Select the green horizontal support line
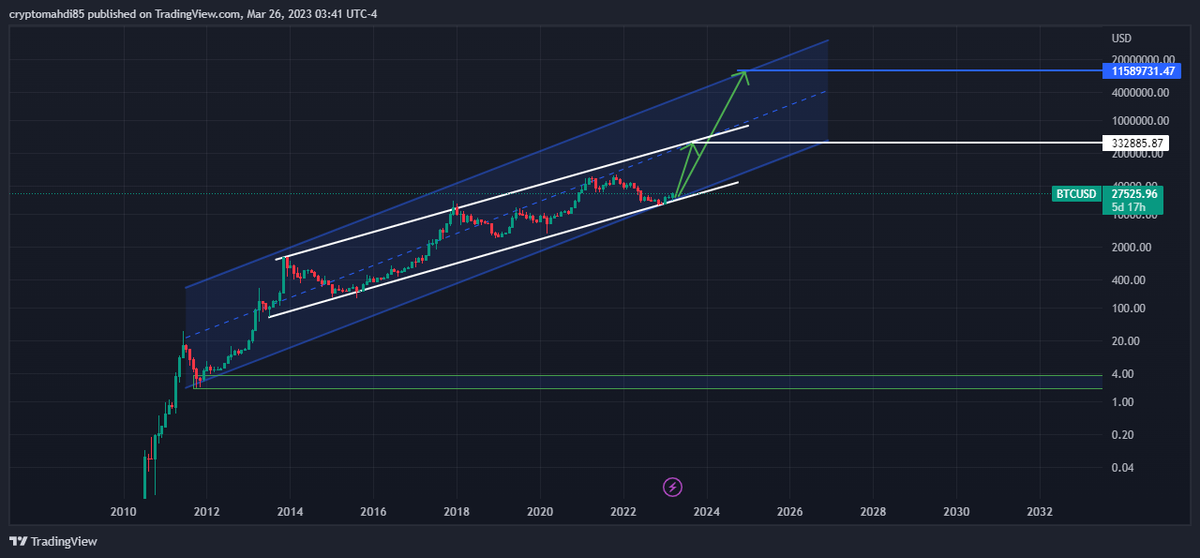Image resolution: width=1200 pixels, height=558 pixels. click(600, 388)
